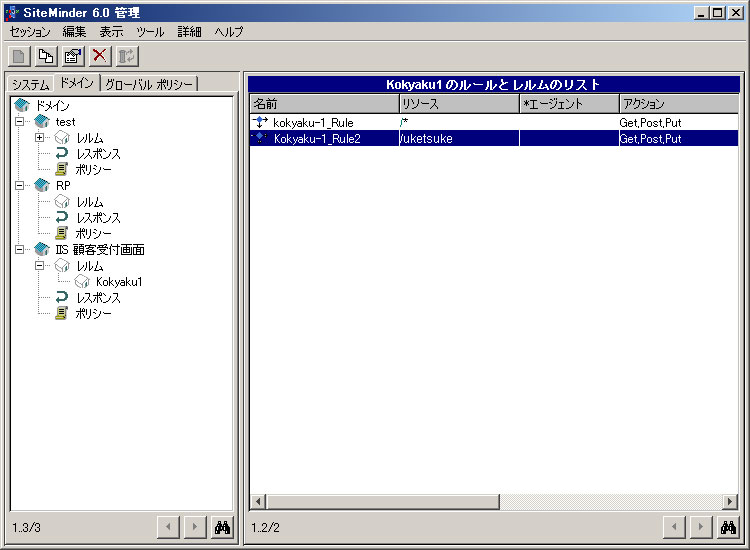Screen dimensions: 750x550
Task: Click the scroll left arrow of rule list
Action: pyautogui.click(x=258, y=502)
